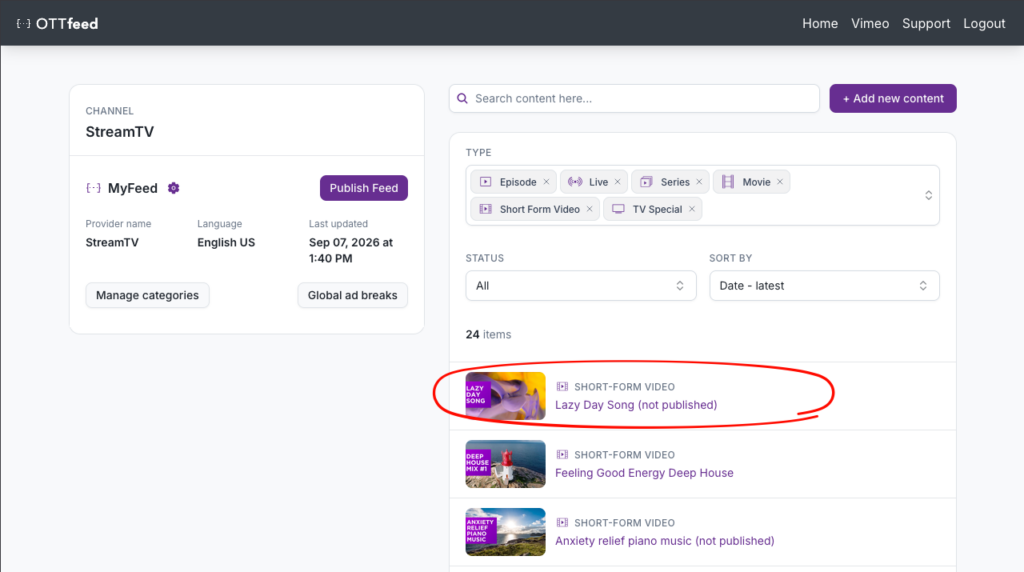The image size is (1024, 572).
Task: Click the Episode type icon
Action: (485, 182)
